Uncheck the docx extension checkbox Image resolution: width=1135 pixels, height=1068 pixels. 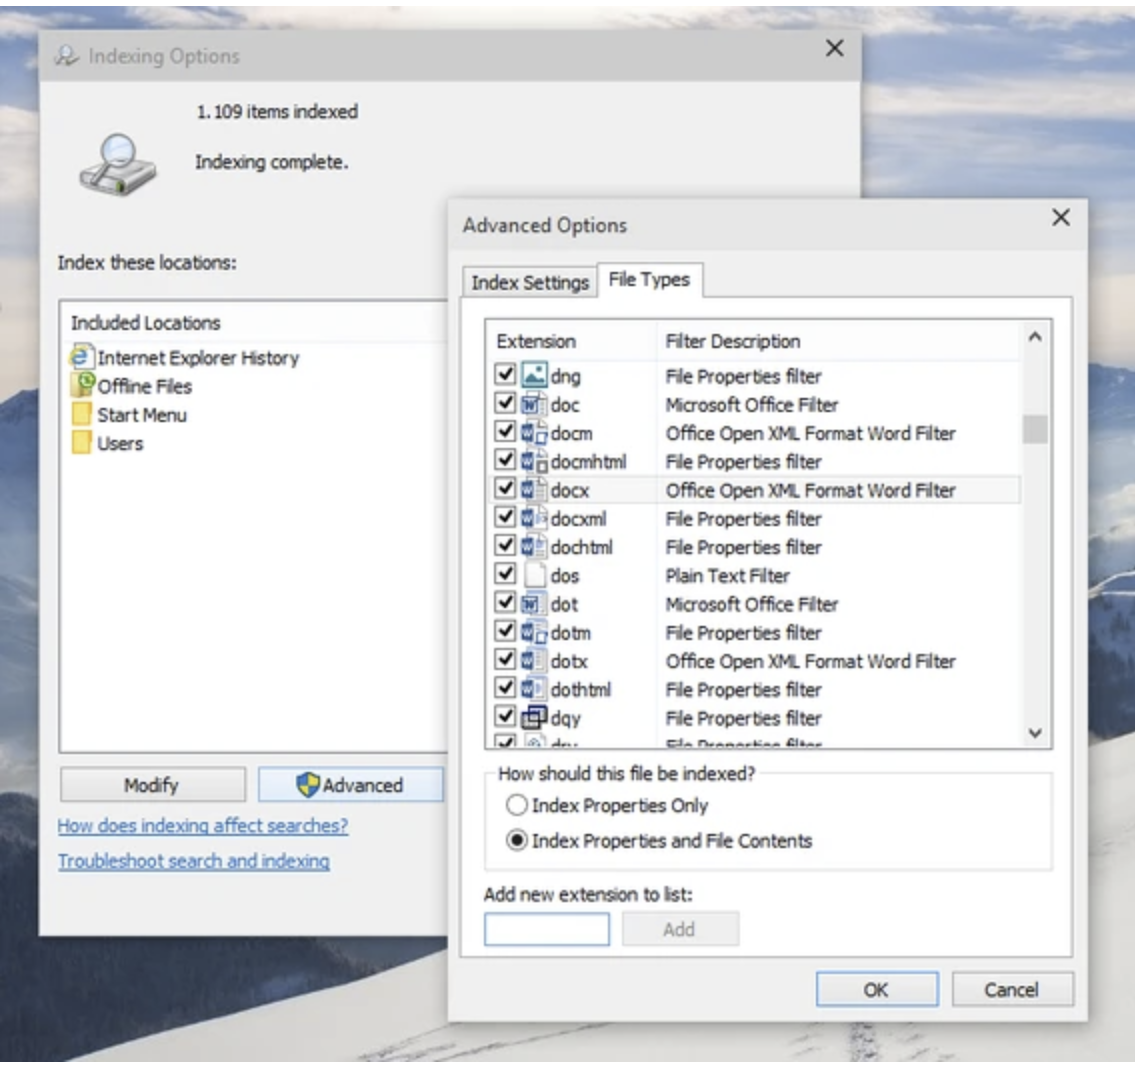[505, 489]
